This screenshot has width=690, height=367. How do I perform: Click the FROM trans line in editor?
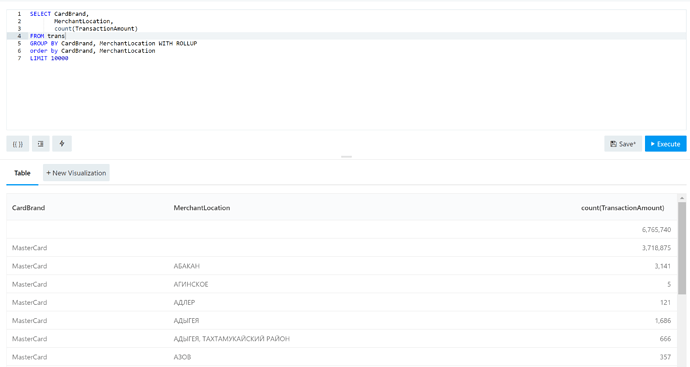click(48, 36)
